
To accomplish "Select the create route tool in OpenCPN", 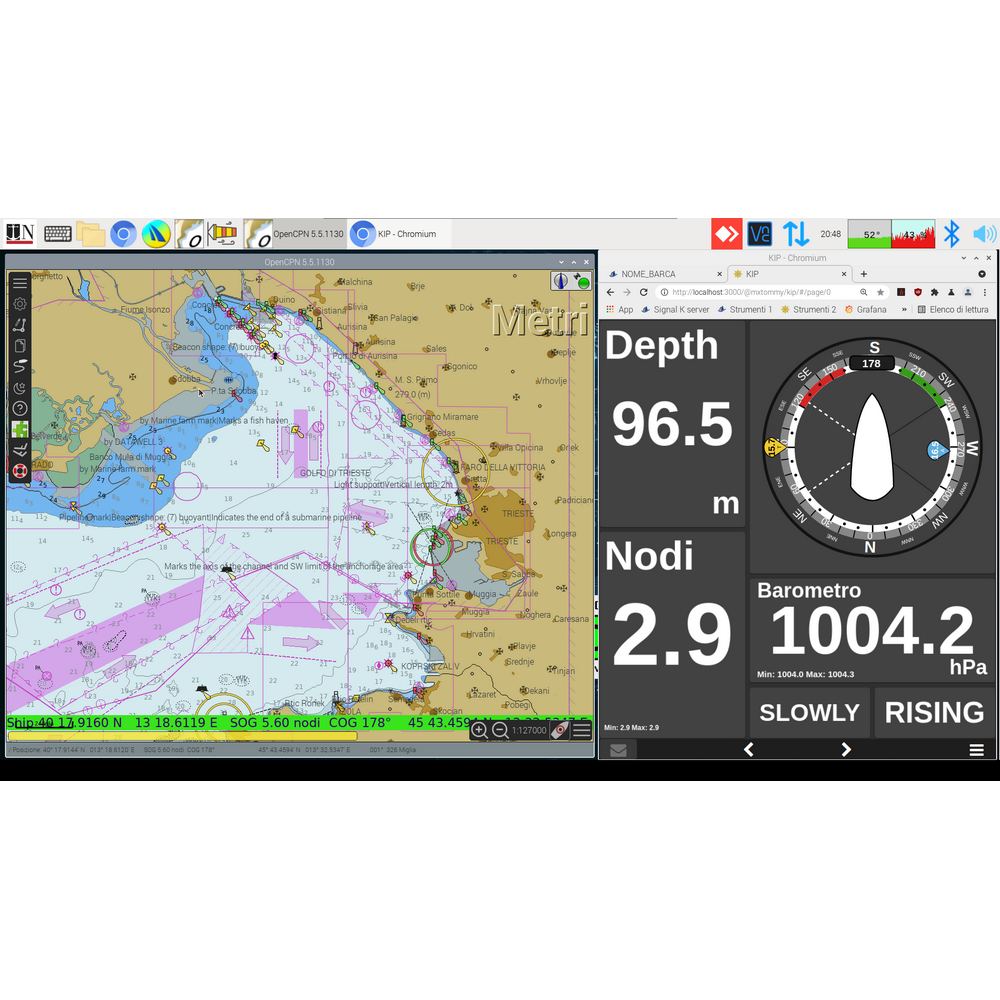I will pos(20,325).
